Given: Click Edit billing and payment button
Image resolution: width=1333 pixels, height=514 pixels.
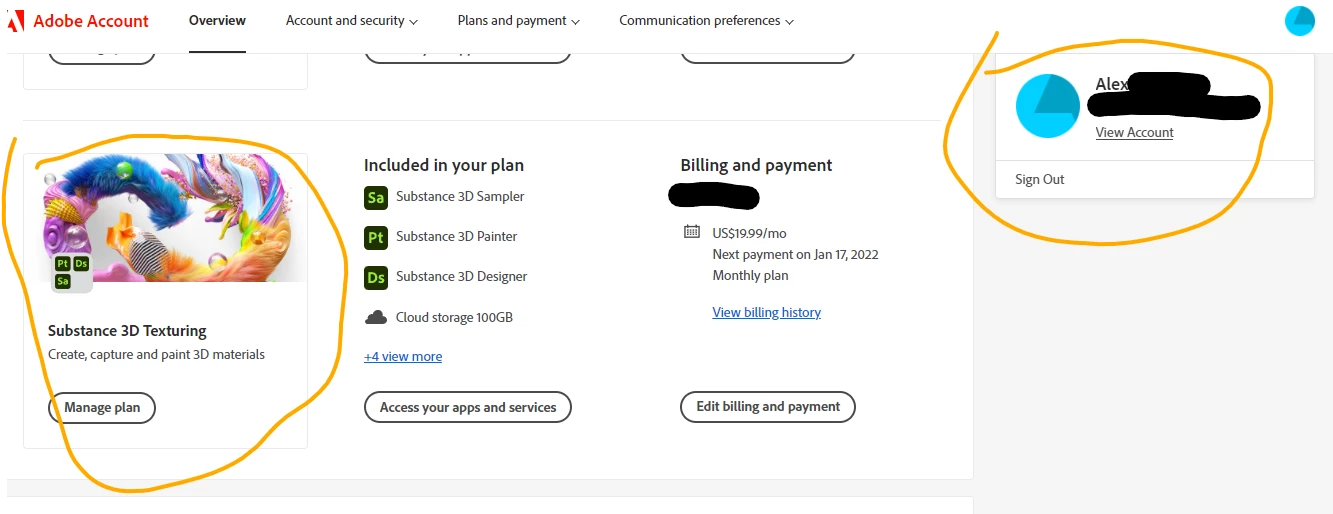Looking at the screenshot, I should (768, 407).
